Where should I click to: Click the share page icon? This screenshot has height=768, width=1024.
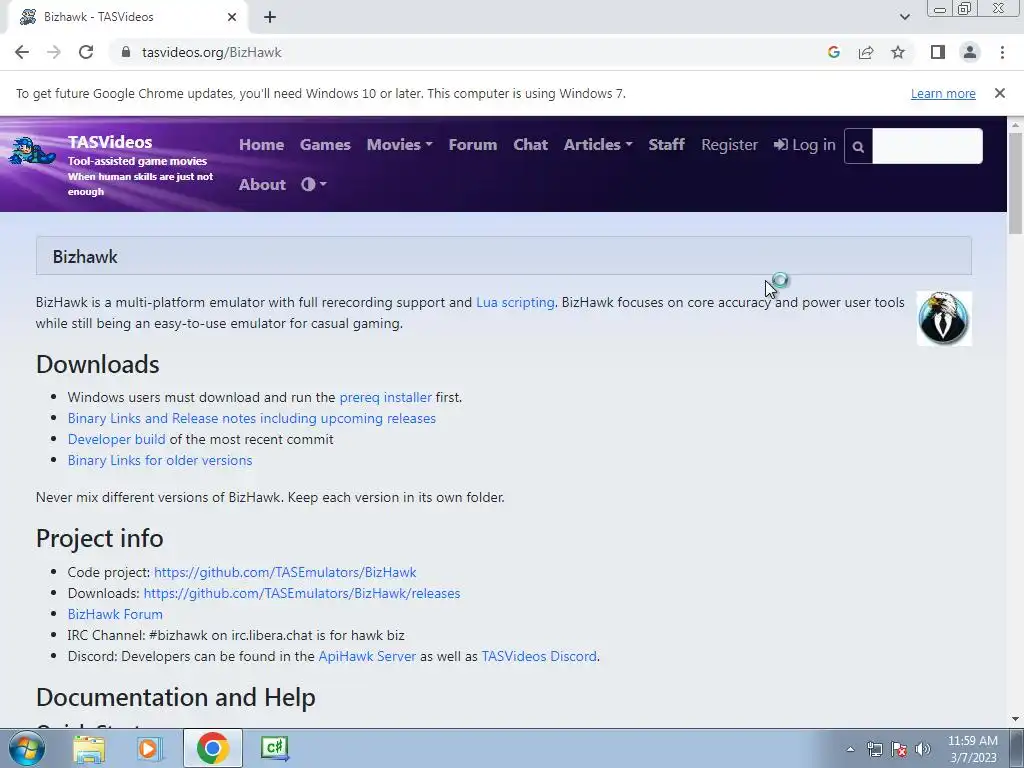click(866, 52)
